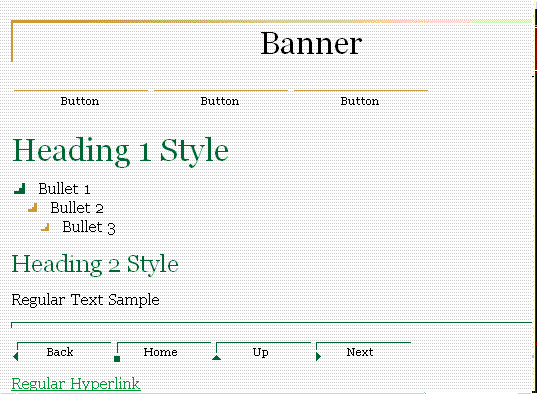The height and width of the screenshot is (394, 537).
Task: Click the right arrow icon beside Next
Action: point(318,356)
